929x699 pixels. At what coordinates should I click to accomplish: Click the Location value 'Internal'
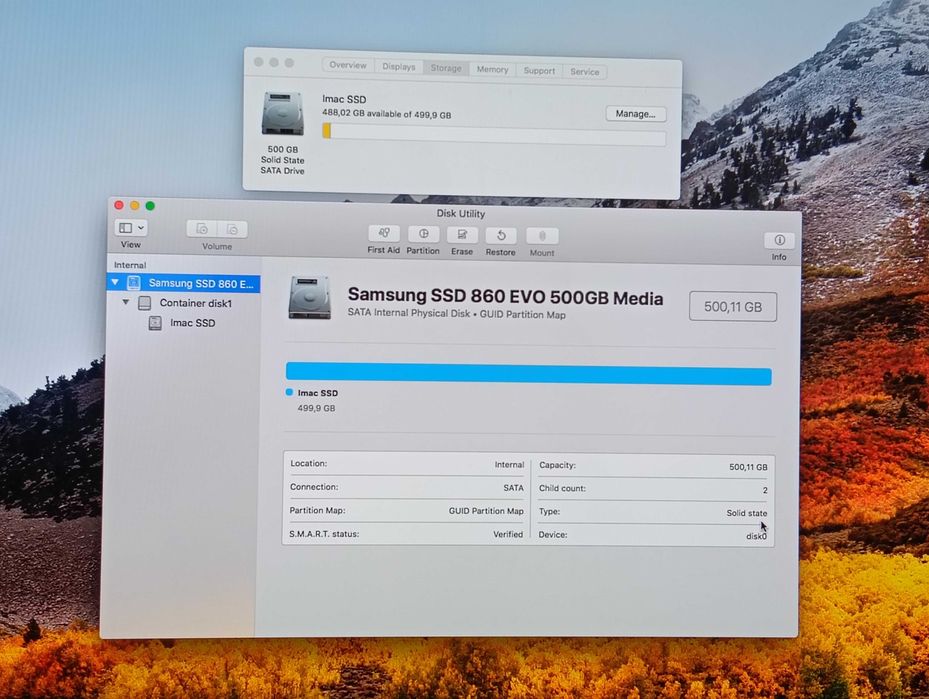point(510,464)
